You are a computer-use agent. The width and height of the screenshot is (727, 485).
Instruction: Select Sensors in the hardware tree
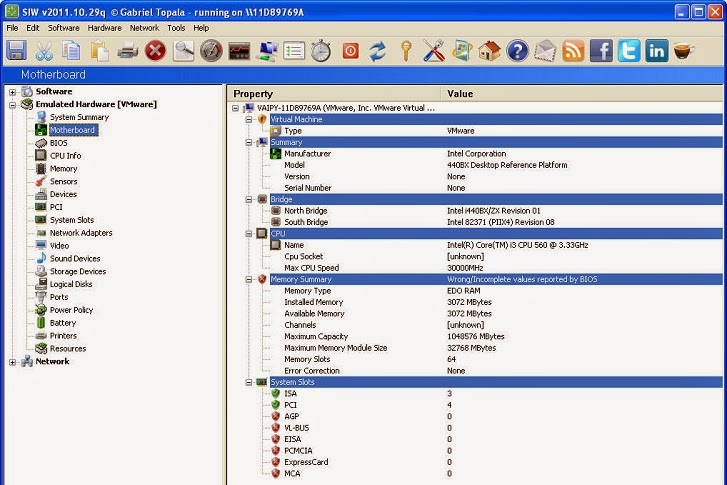(x=64, y=181)
